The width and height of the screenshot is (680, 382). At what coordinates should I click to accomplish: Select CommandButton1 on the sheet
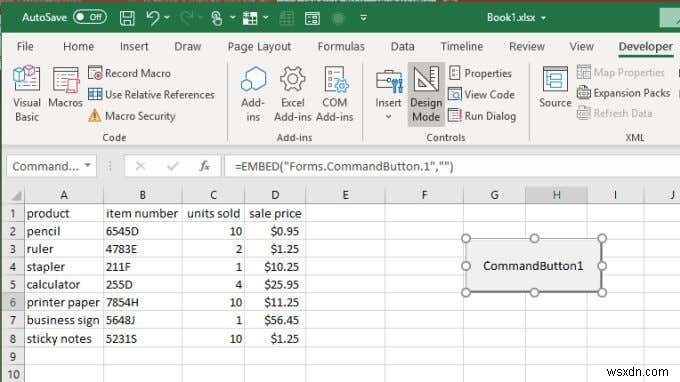point(533,265)
